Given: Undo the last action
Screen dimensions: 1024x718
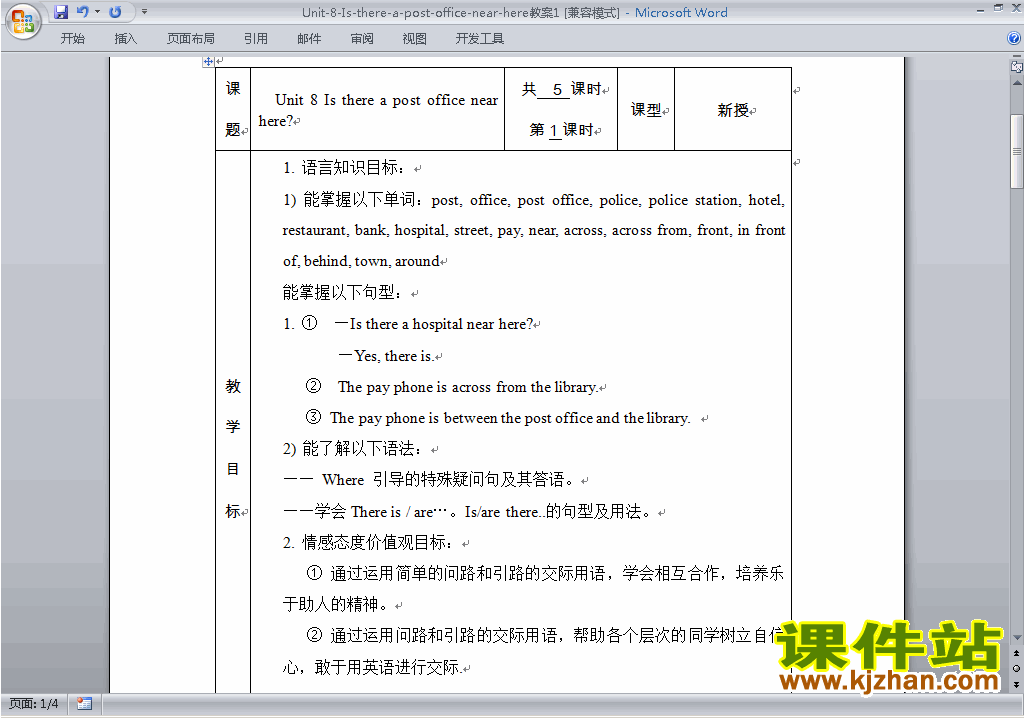Looking at the screenshot, I should pos(82,12).
